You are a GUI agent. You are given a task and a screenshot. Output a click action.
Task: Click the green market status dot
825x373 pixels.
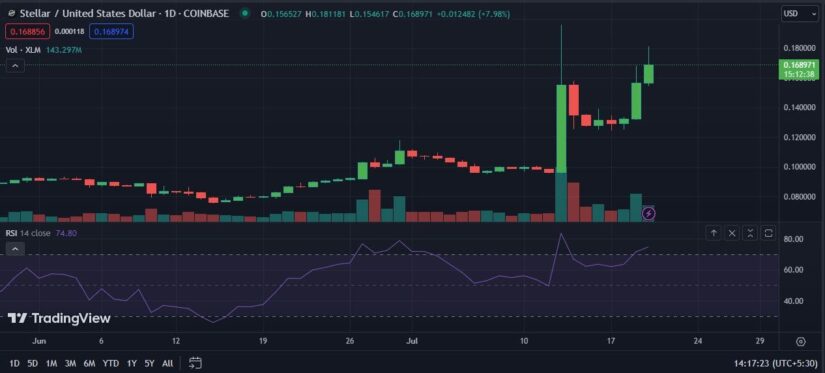[245, 13]
